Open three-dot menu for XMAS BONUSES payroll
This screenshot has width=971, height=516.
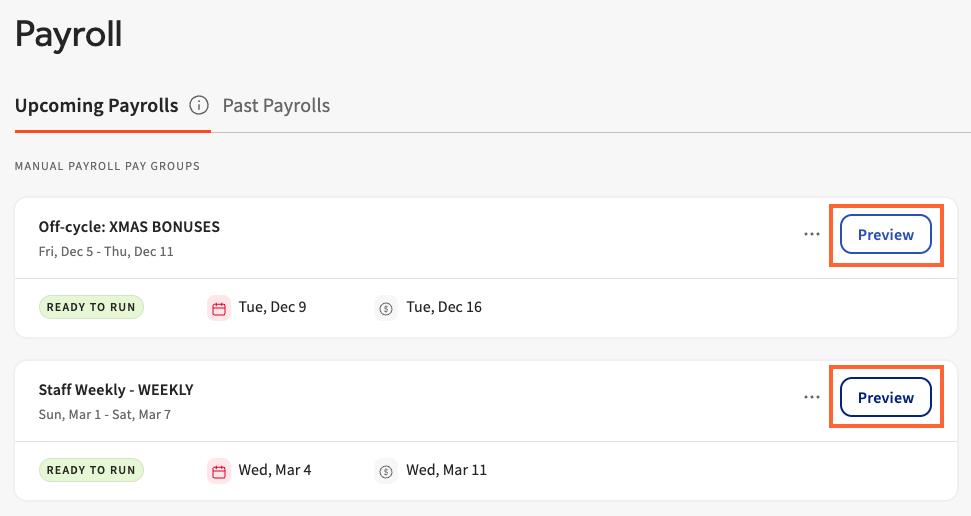click(812, 234)
